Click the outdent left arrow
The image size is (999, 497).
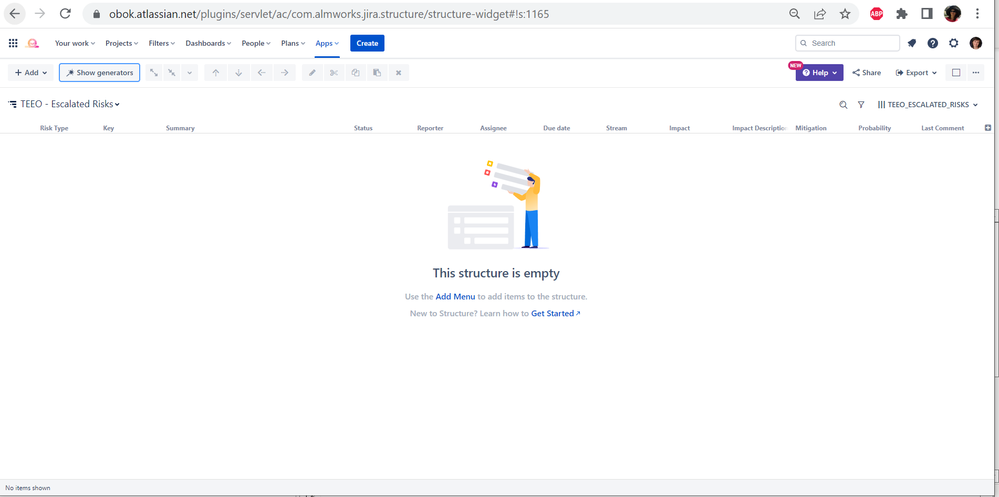click(262, 73)
